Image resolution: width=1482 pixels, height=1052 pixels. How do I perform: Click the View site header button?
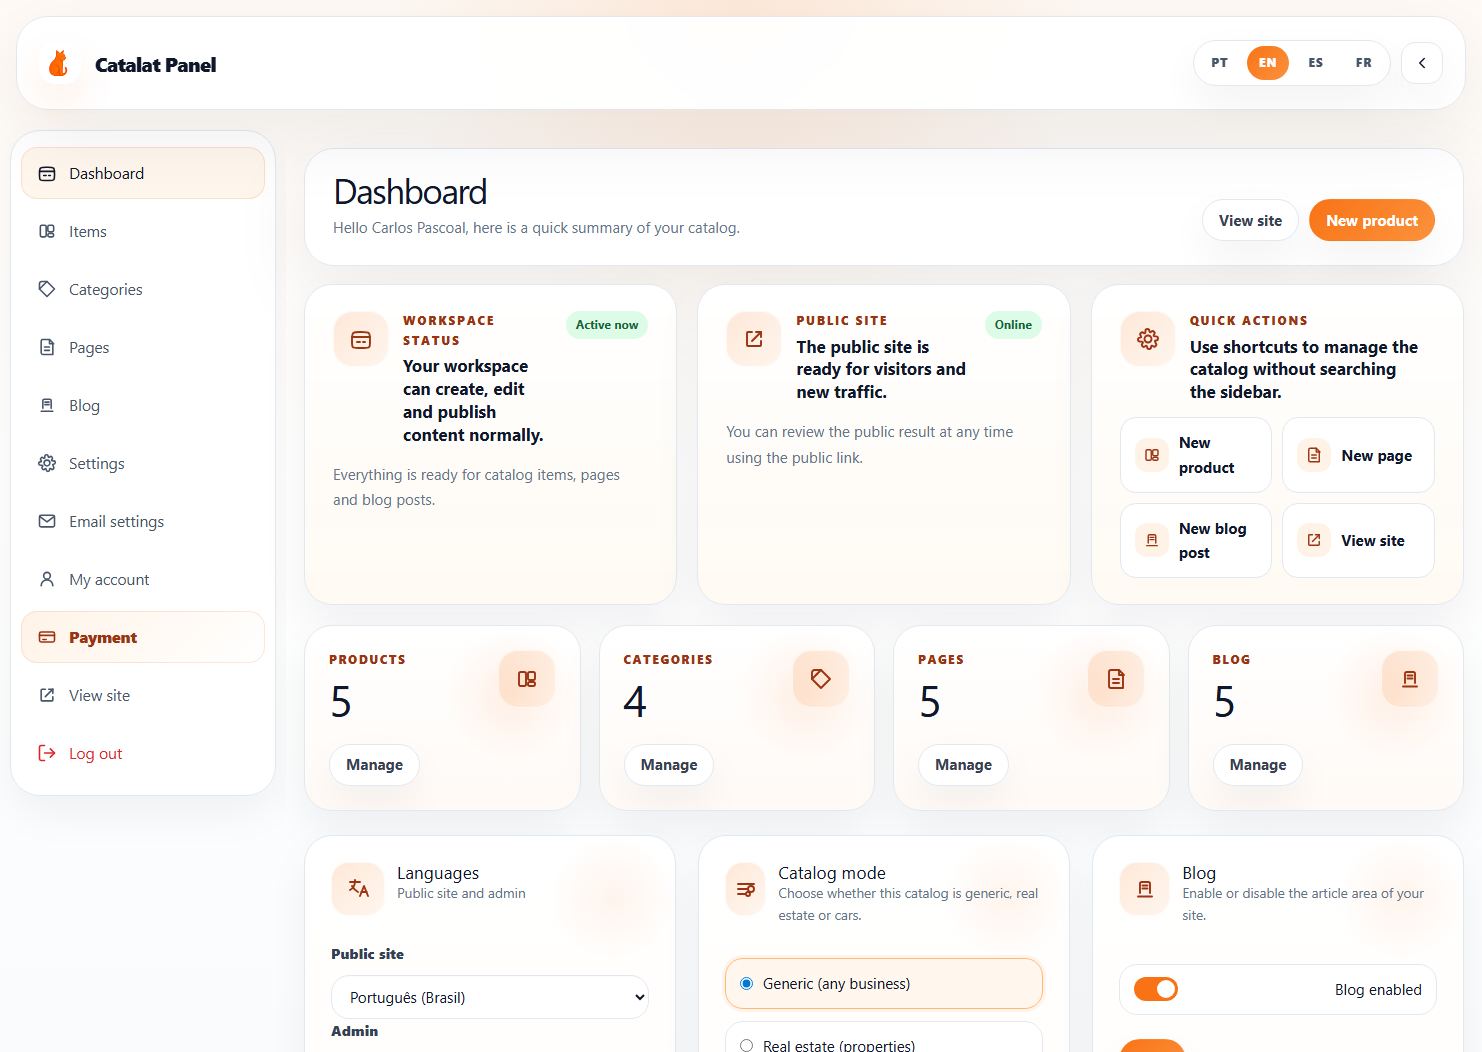point(1250,220)
